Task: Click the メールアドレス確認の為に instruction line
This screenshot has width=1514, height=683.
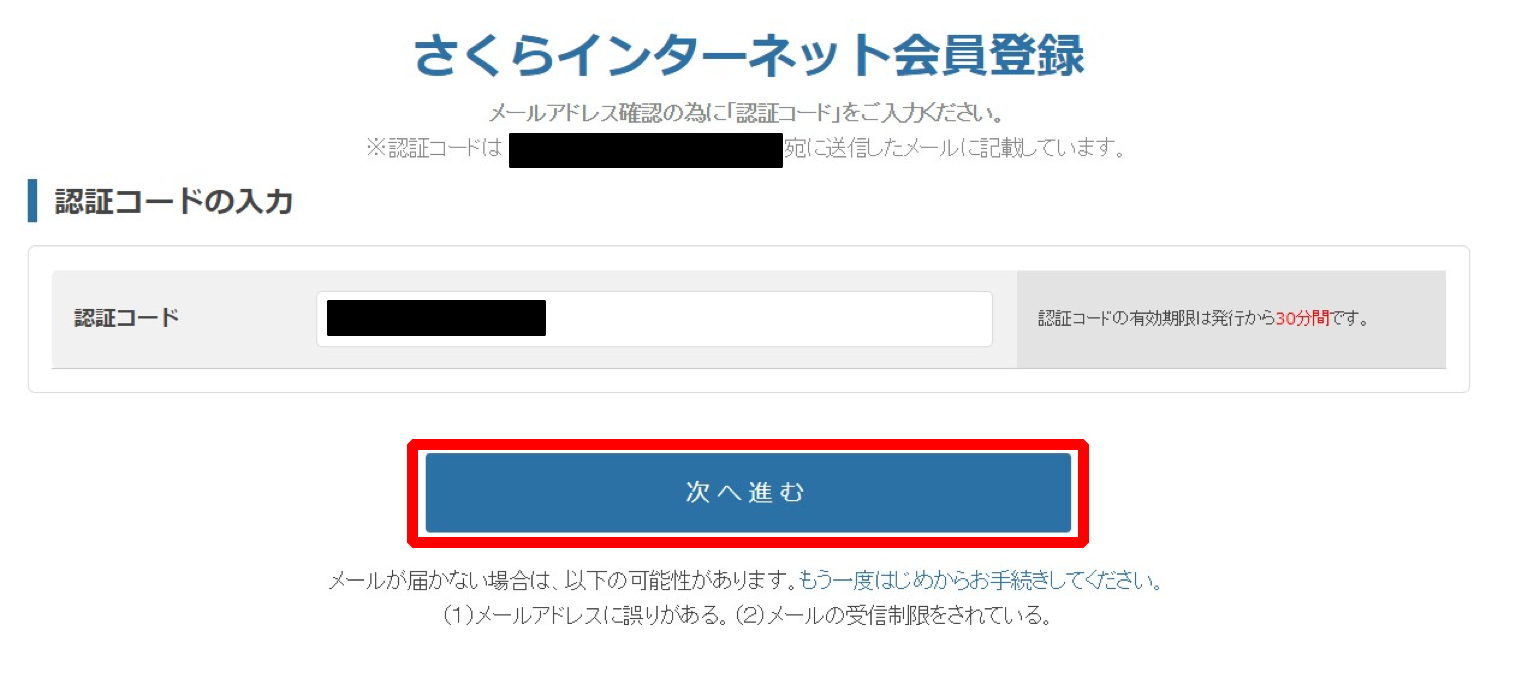Action: (747, 112)
